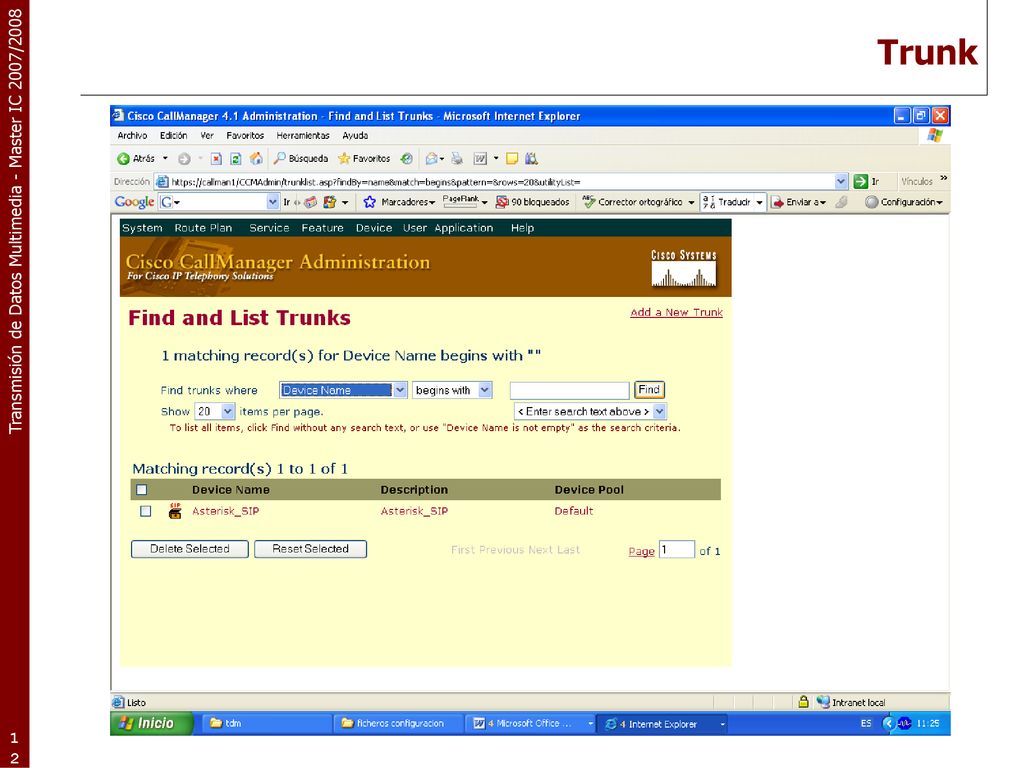This screenshot has width=1024, height=768.
Task: Follow the Add a New Trunk link
Action: (677, 312)
